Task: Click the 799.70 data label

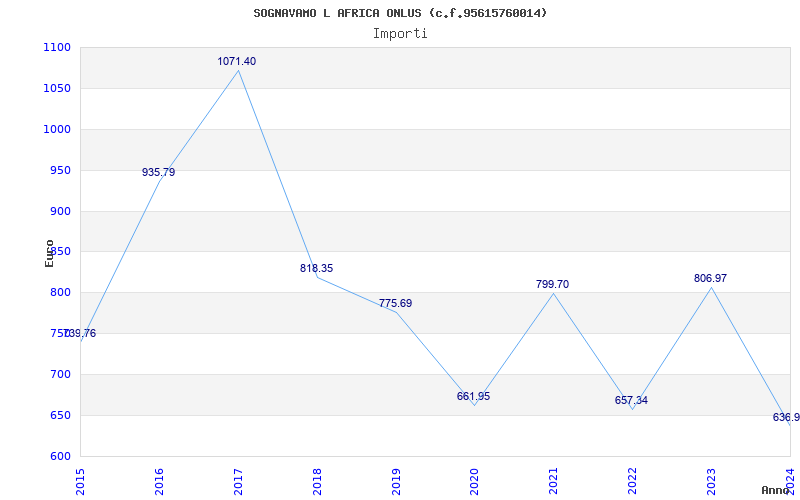Action: (x=552, y=285)
